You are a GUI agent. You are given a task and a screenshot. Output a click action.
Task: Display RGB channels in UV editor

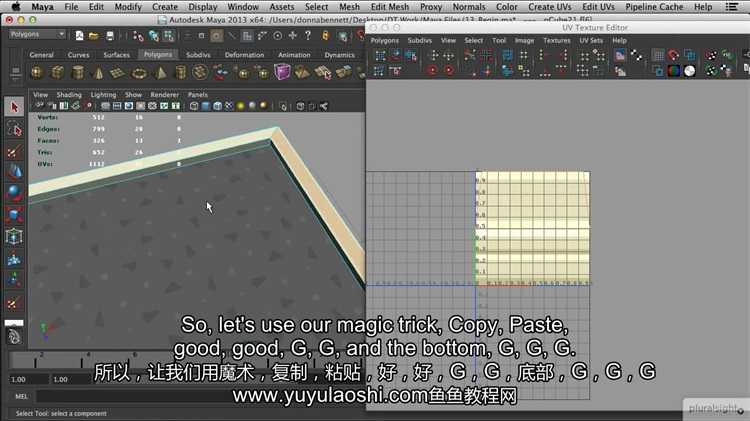pyautogui.click(x=673, y=71)
